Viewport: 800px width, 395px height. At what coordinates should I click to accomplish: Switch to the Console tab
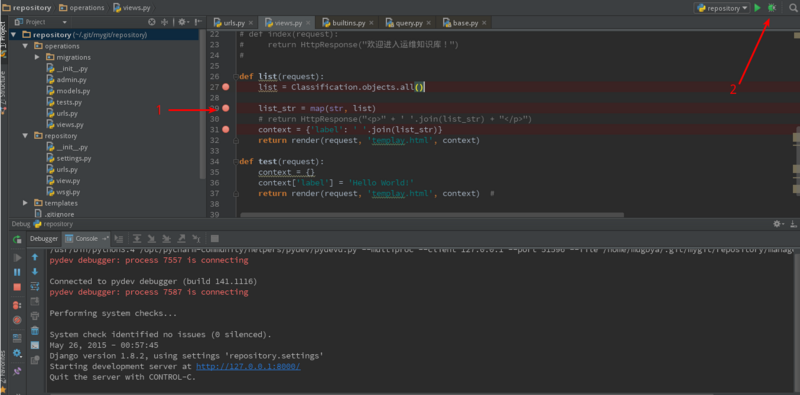click(x=86, y=238)
